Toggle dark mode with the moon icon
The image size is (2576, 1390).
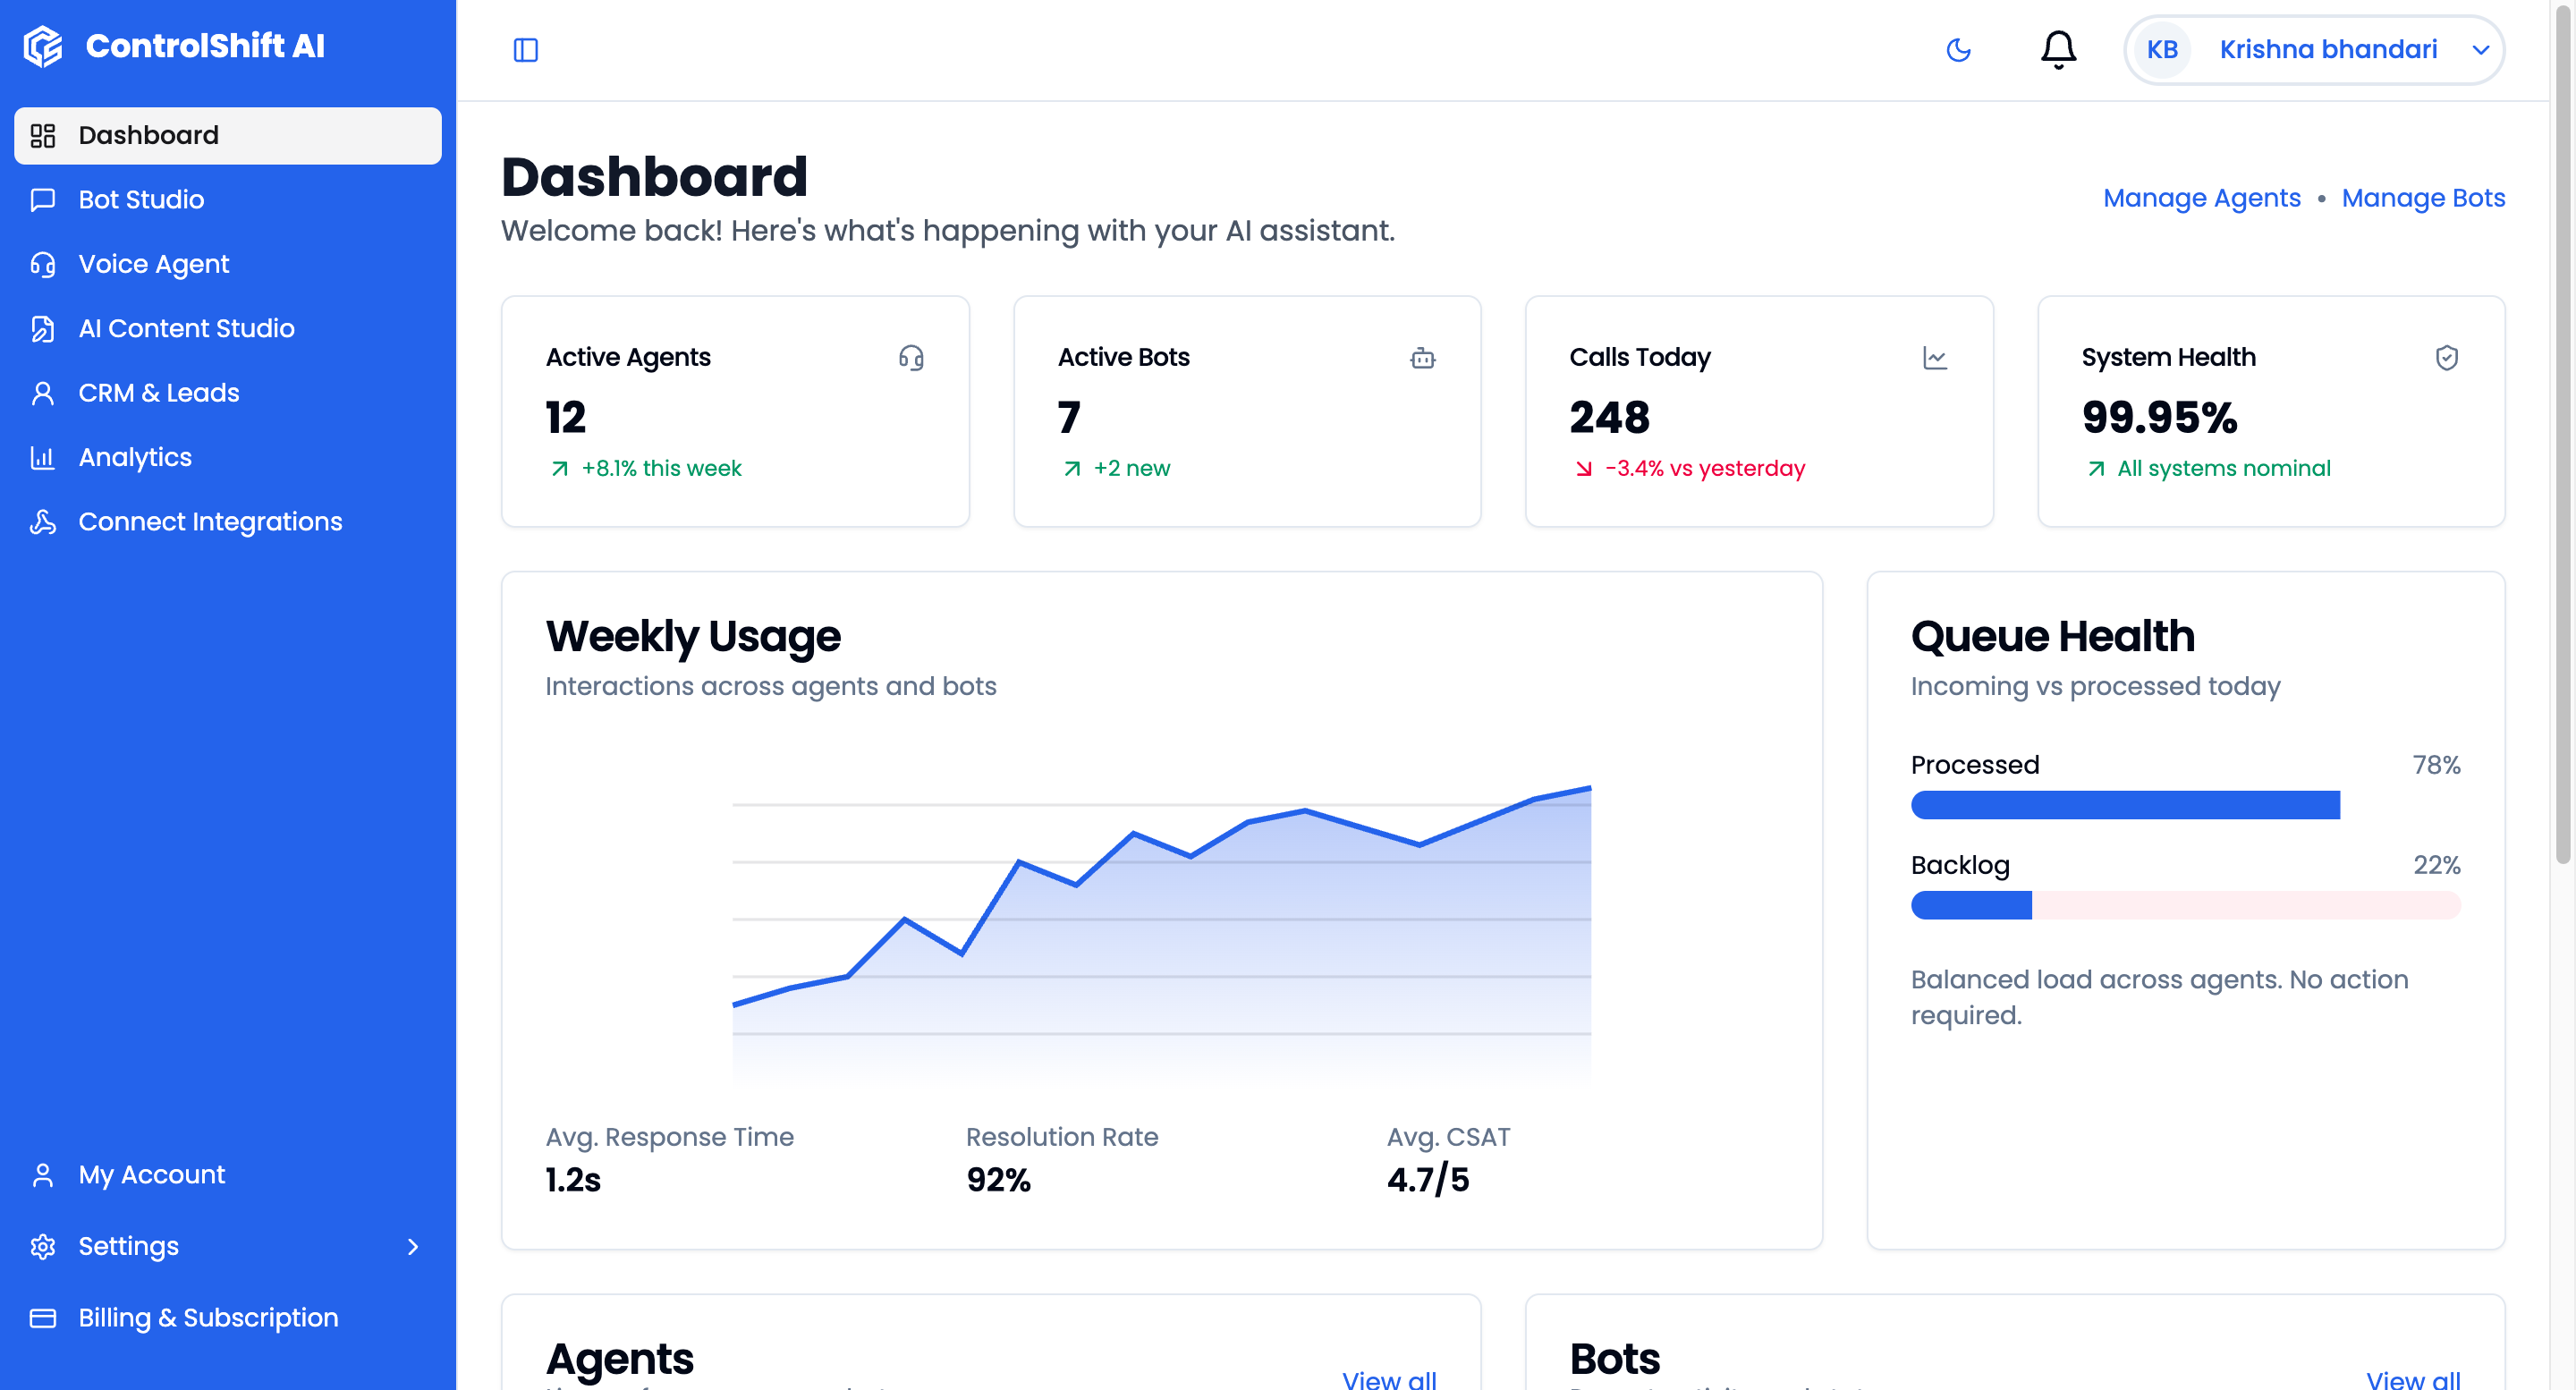coord(1959,49)
